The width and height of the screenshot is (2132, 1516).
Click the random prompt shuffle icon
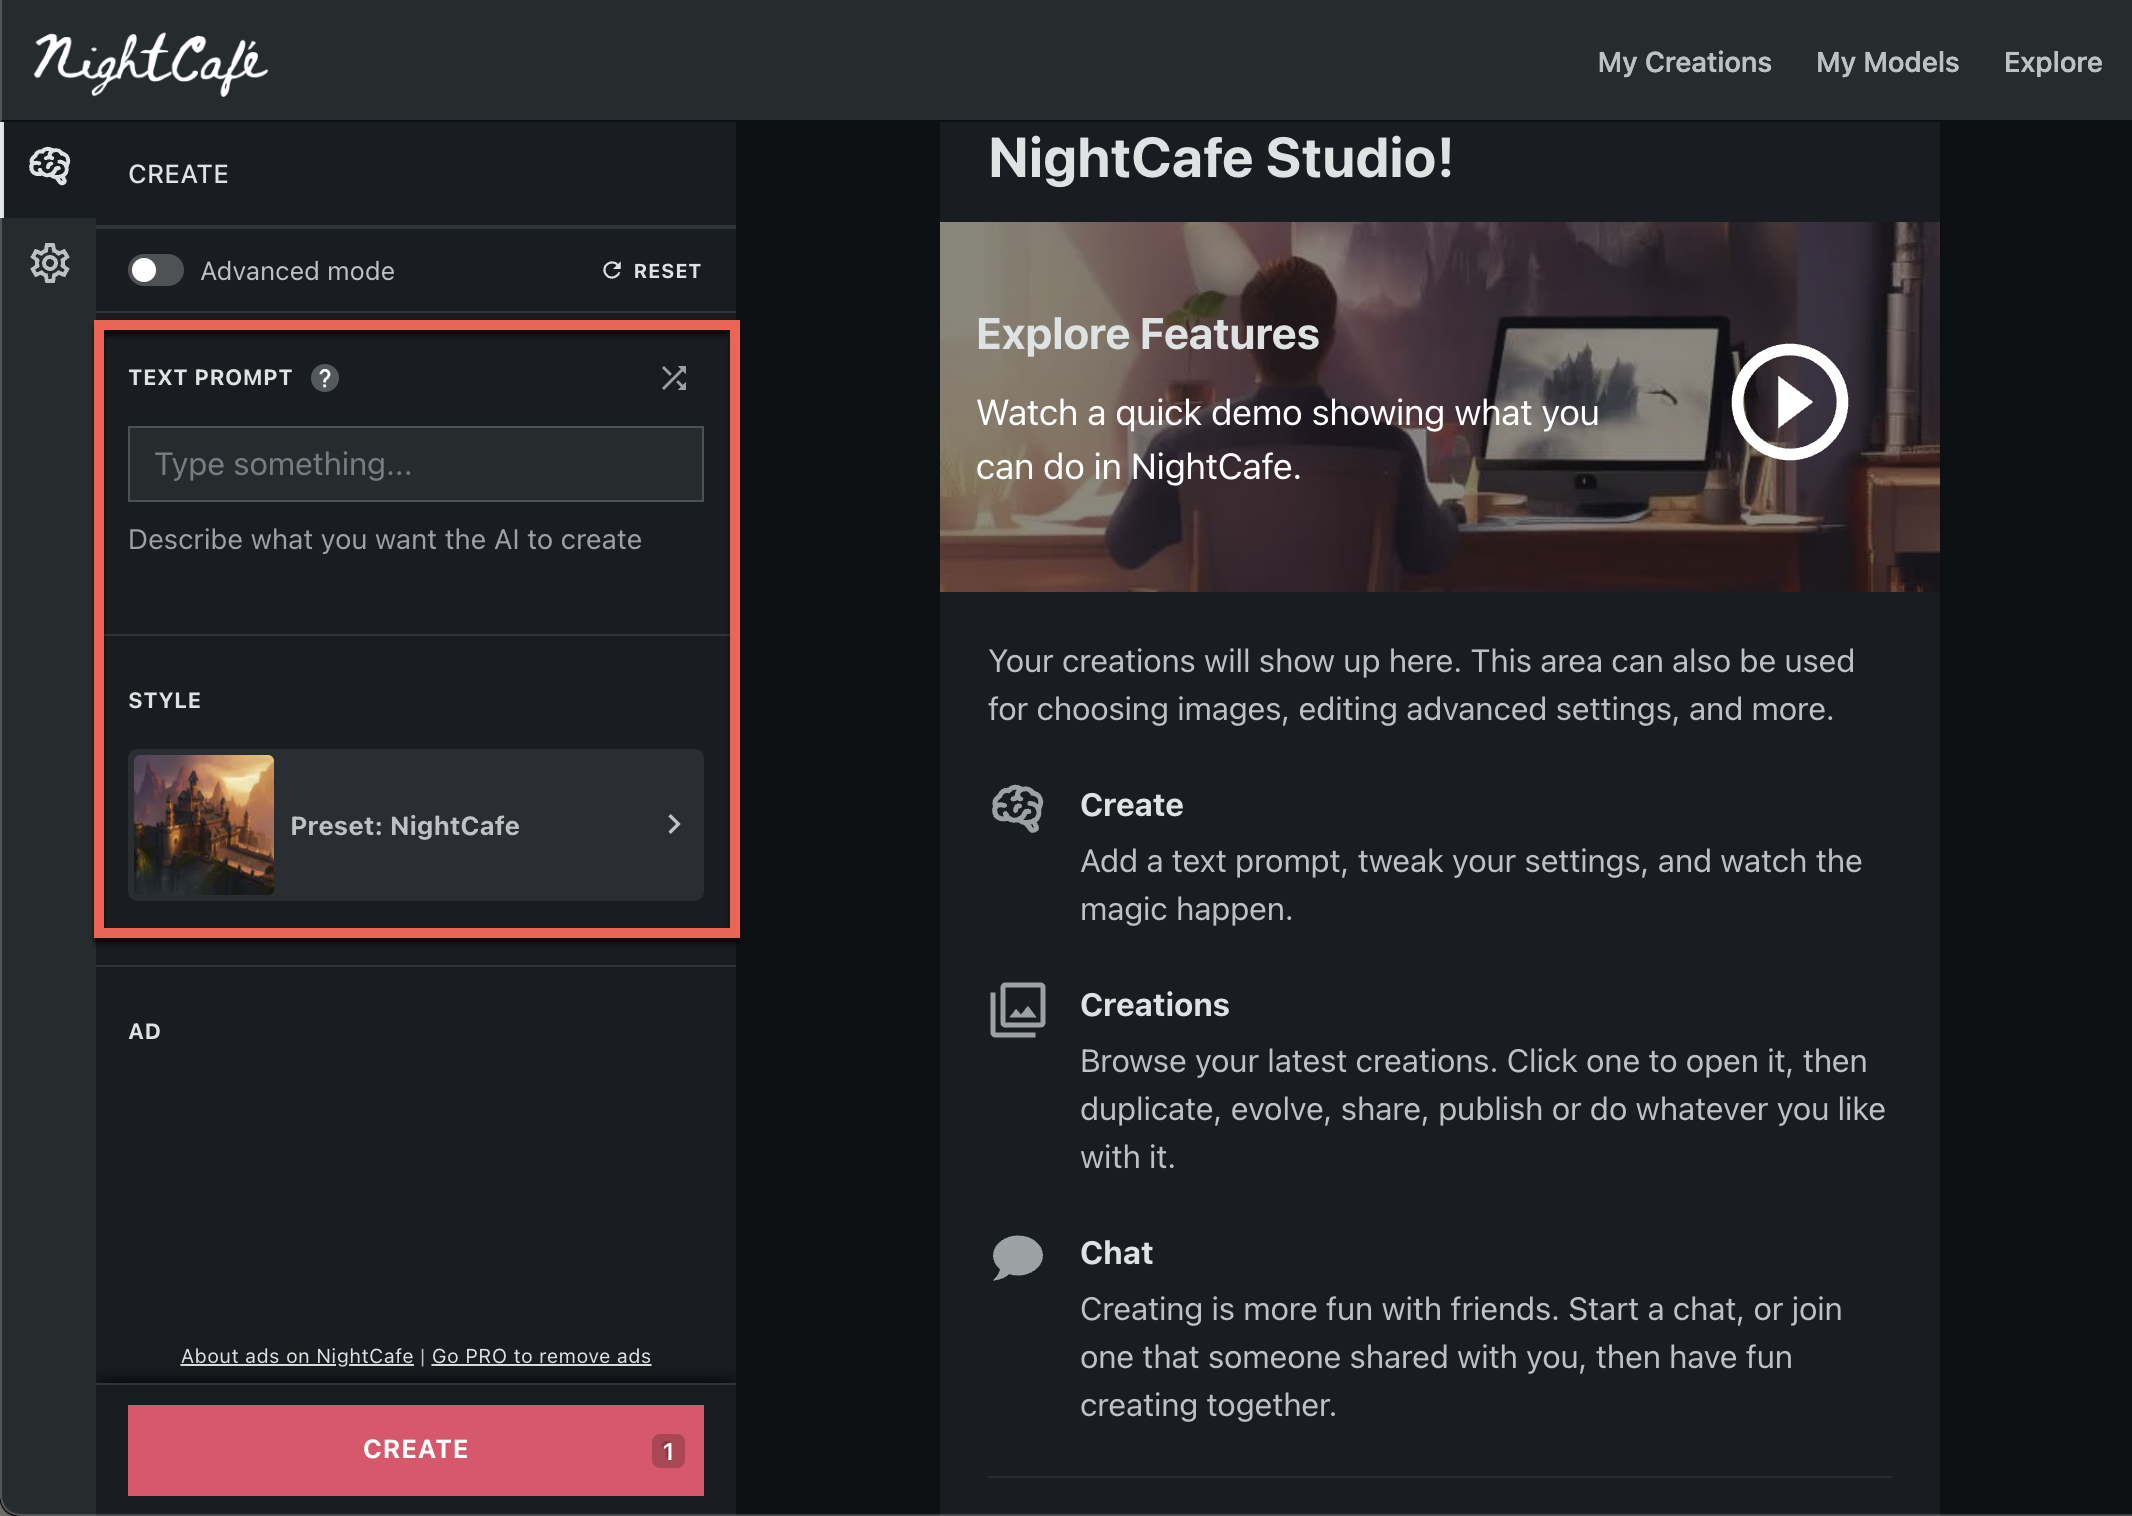click(x=674, y=378)
